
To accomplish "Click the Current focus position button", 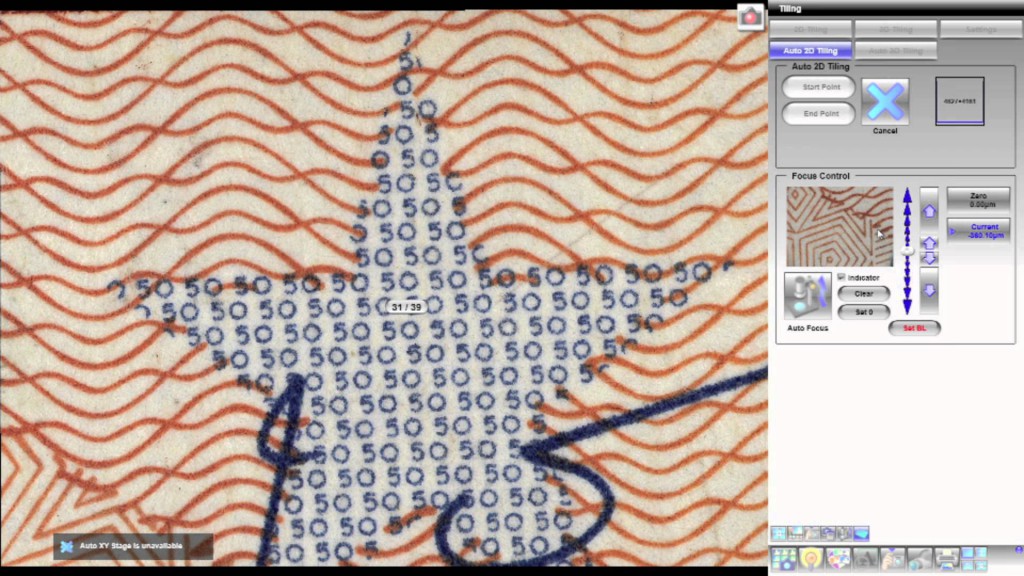I will 978,231.
